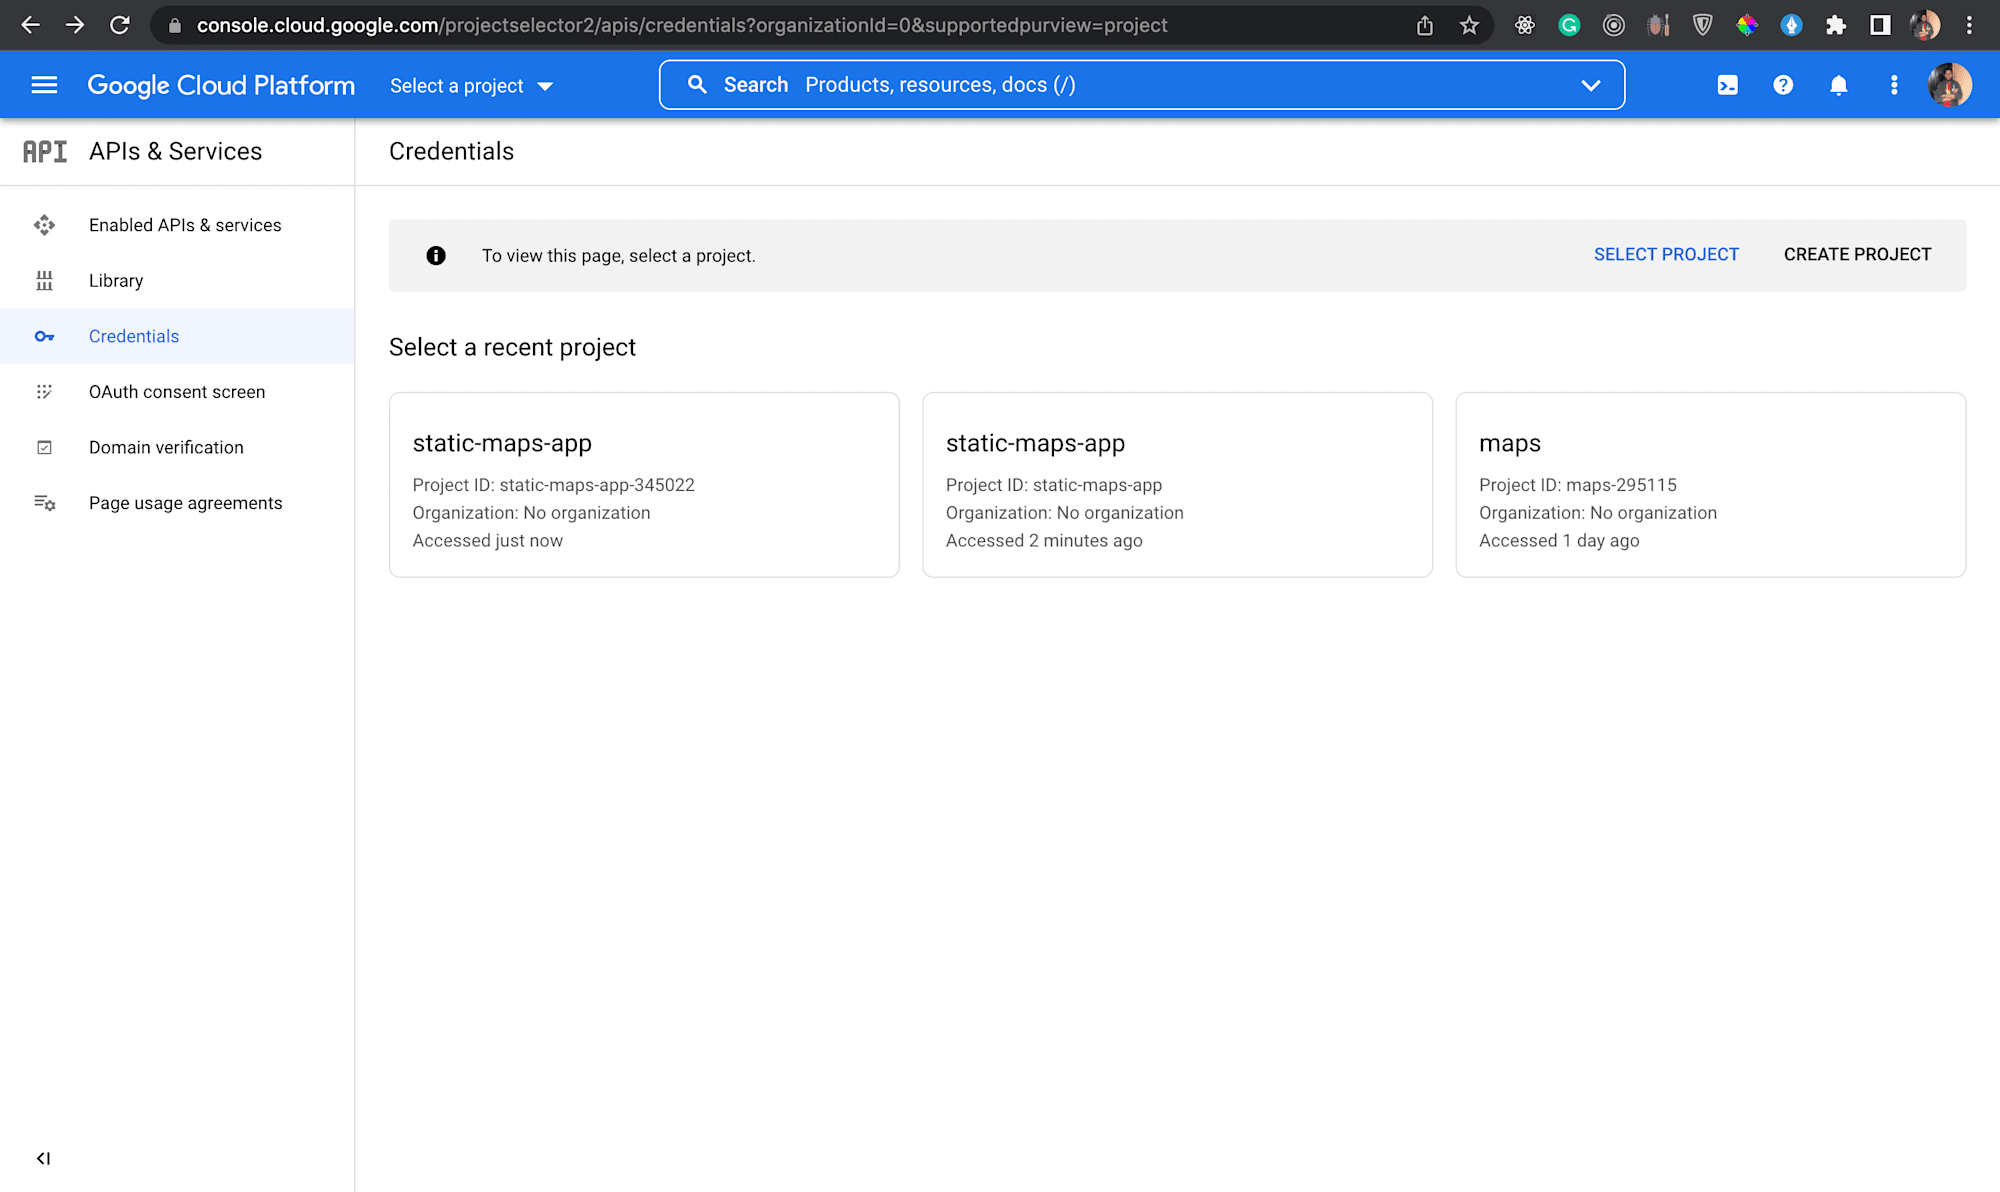Bookmark this page with the star
Viewport: 2000px width, 1192px height.
(x=1469, y=25)
